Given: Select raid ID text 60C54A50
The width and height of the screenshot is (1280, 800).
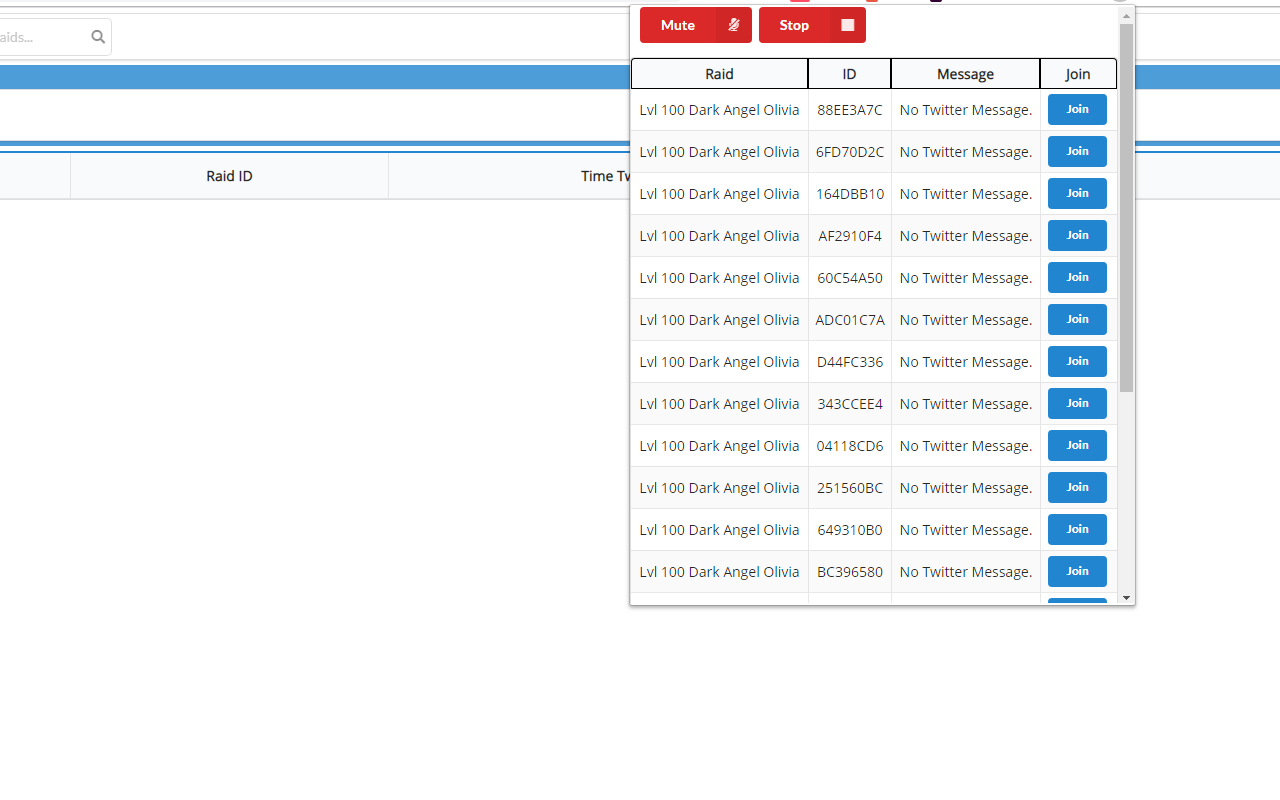Looking at the screenshot, I should click(850, 278).
